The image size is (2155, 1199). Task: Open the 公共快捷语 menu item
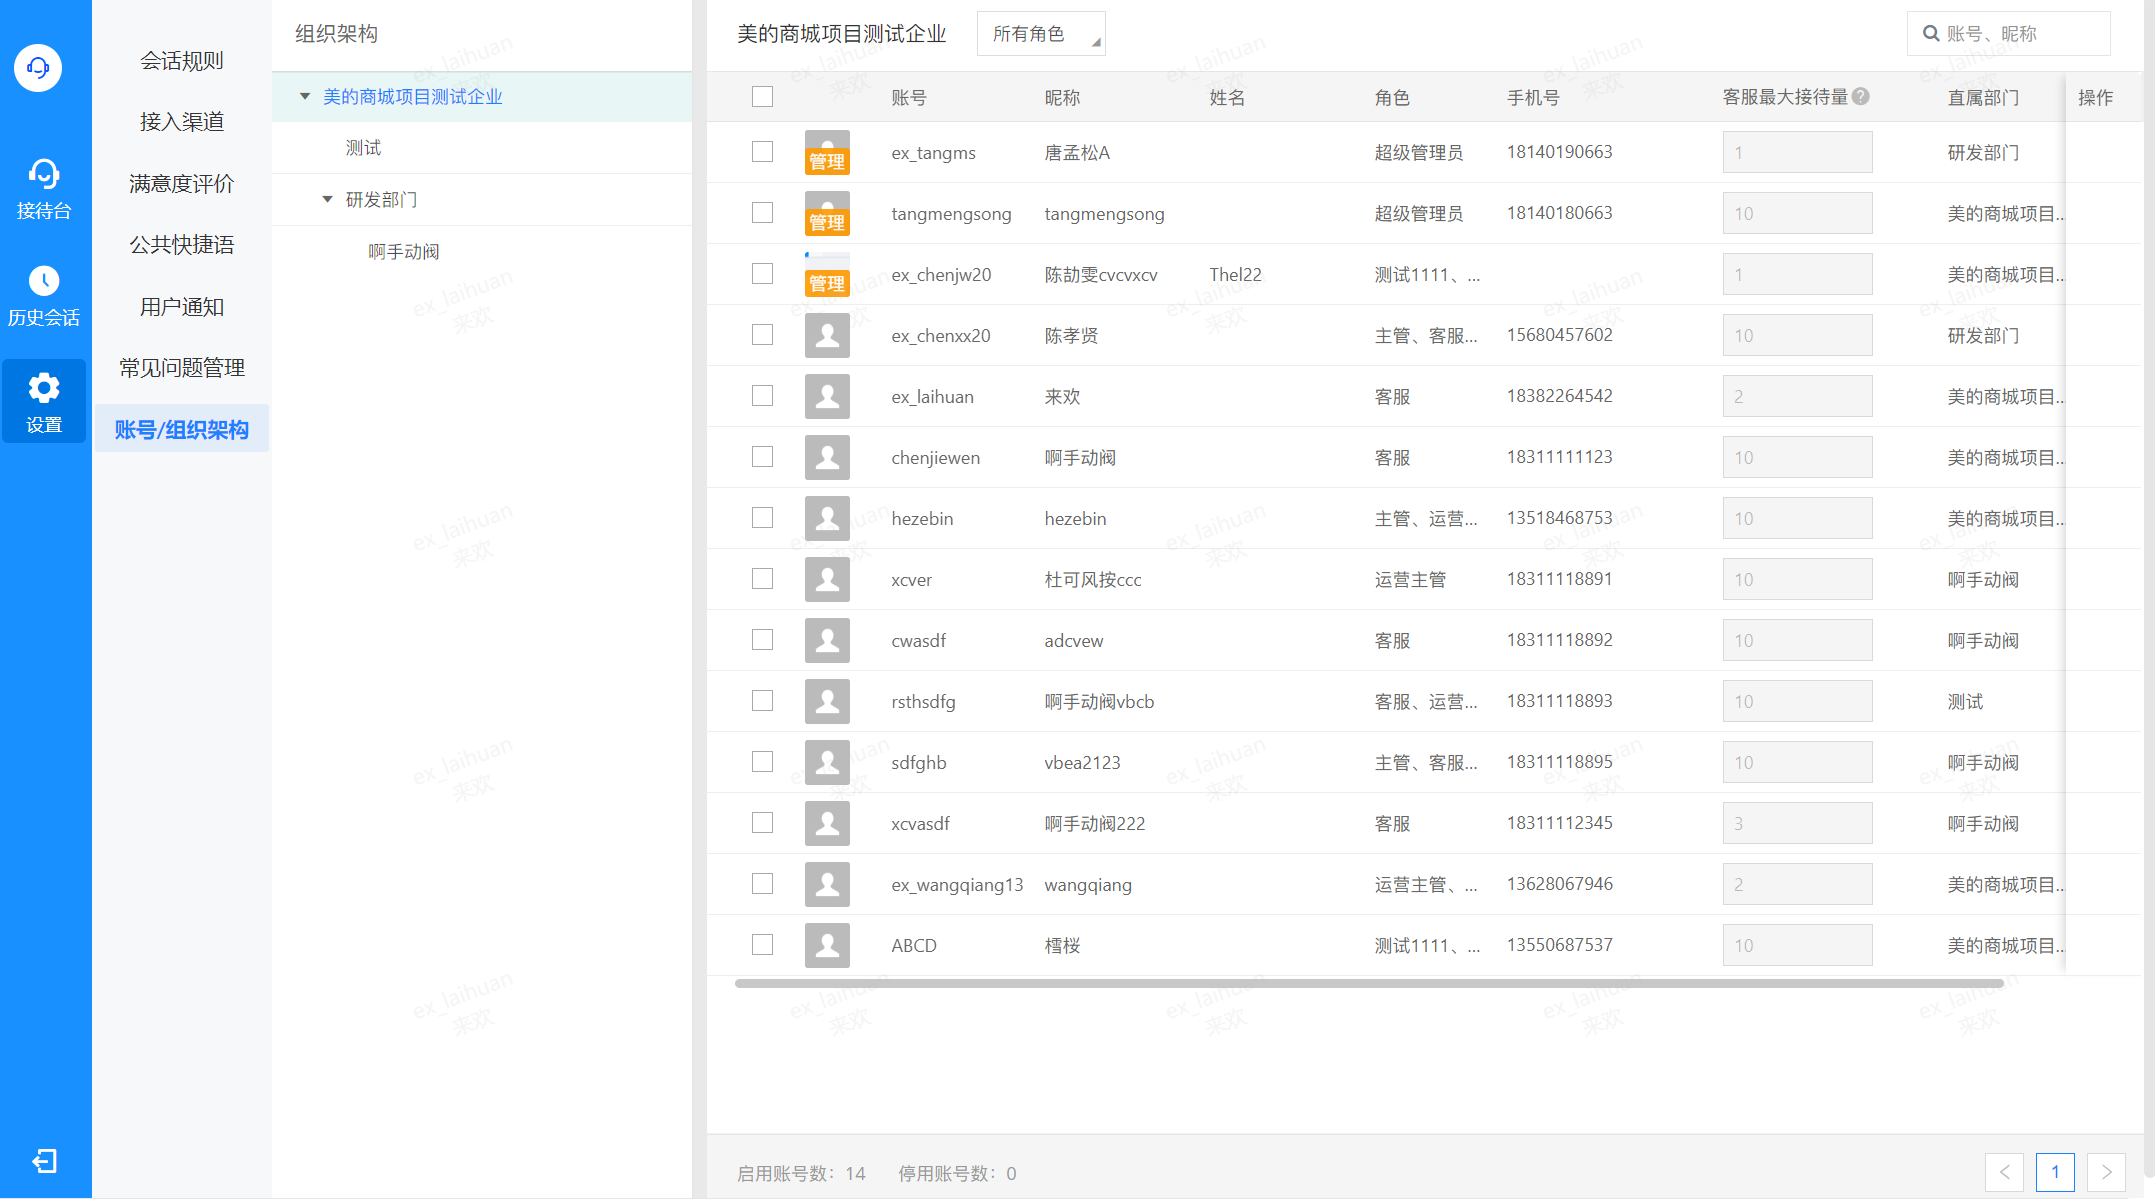(x=182, y=245)
